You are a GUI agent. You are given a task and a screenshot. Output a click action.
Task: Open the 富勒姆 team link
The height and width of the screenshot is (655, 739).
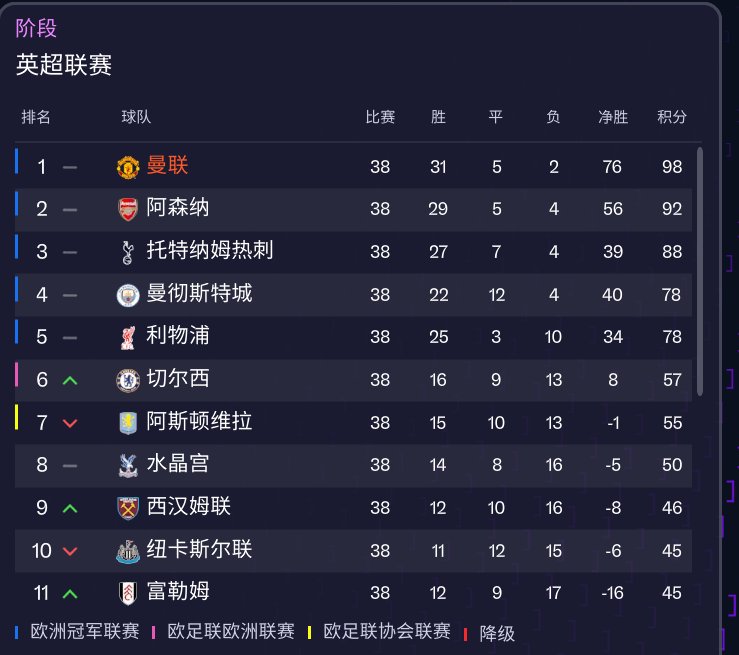(178, 592)
